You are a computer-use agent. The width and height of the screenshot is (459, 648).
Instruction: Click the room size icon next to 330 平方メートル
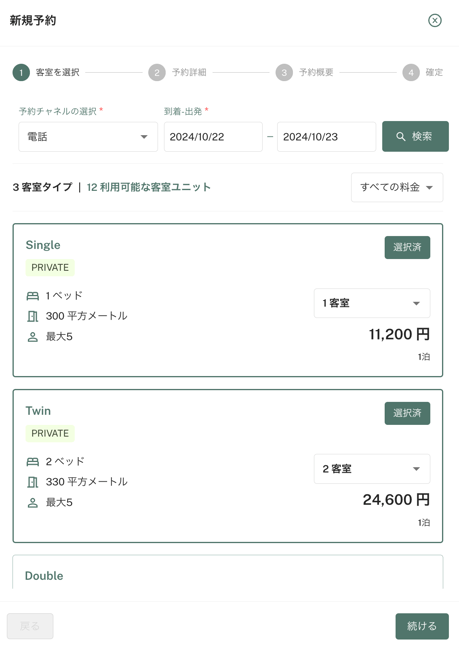pyautogui.click(x=33, y=482)
